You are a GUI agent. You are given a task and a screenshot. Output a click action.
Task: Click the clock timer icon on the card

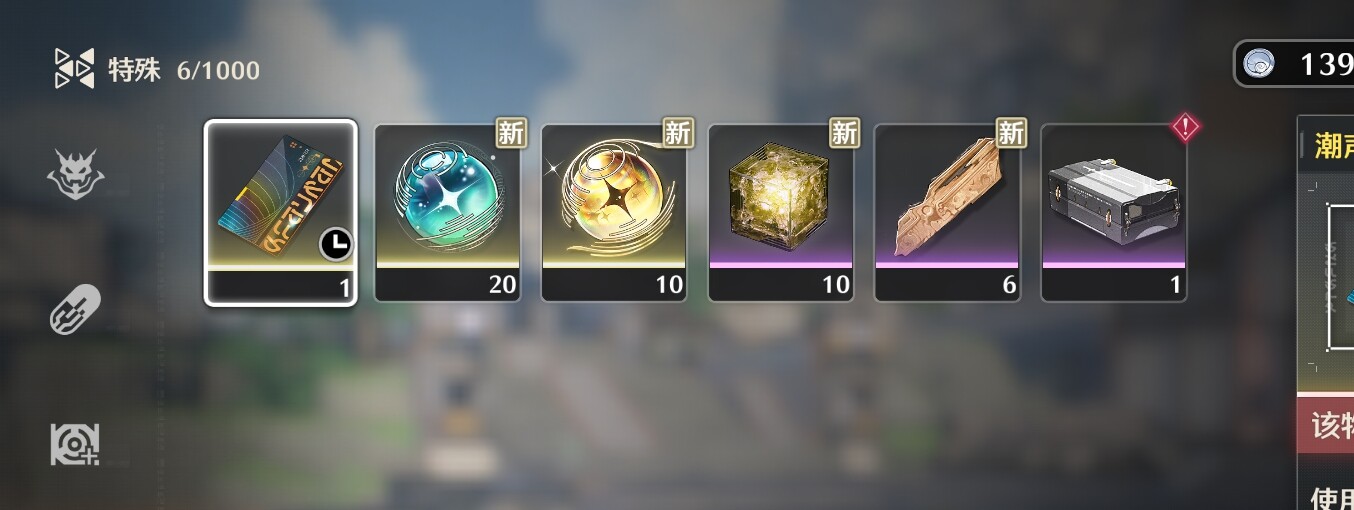335,245
